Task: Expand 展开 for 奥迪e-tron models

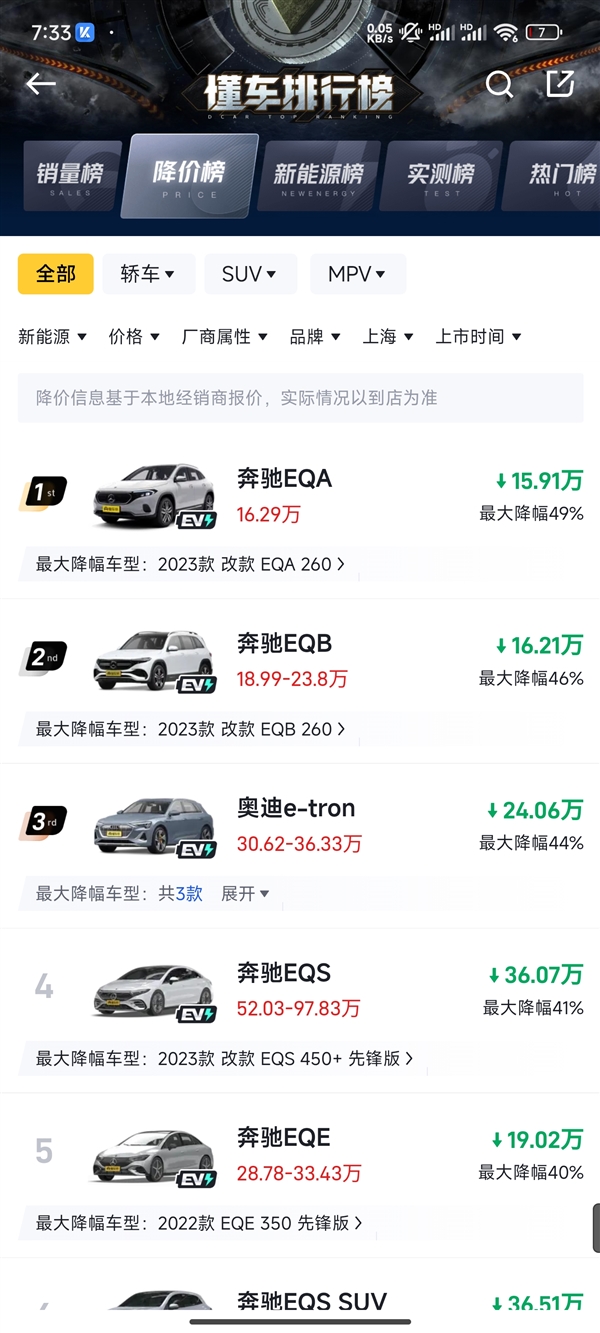Action: [245, 894]
